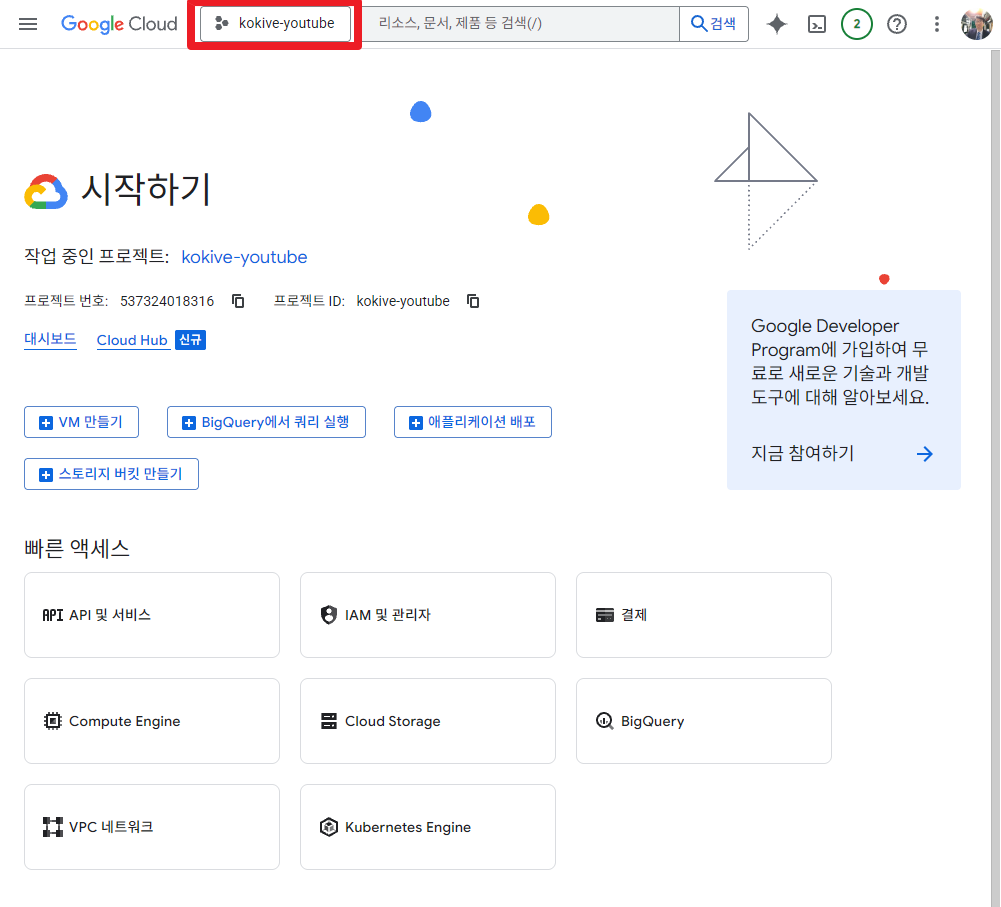This screenshot has width=1001, height=907.
Task: Expand the kokive-youtube project selector
Action: tap(273, 23)
